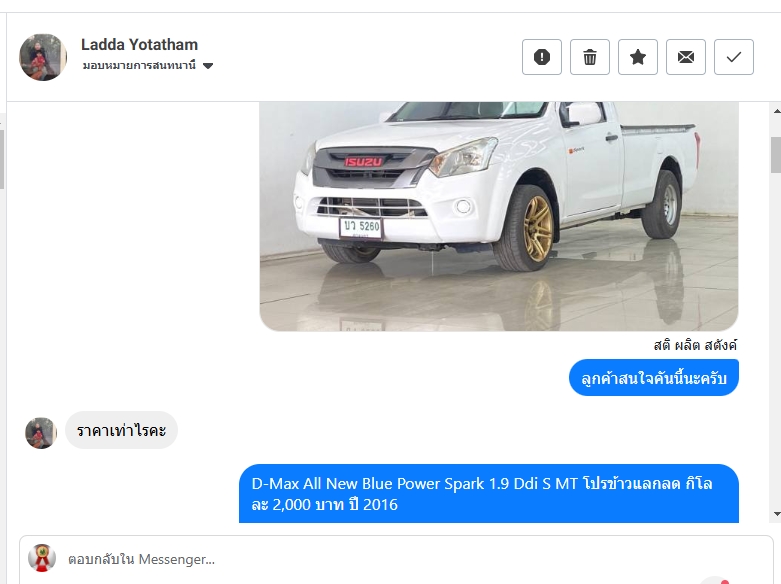Mark conversation unread with envelope icon
This screenshot has height=584, width=781.
[x=686, y=57]
